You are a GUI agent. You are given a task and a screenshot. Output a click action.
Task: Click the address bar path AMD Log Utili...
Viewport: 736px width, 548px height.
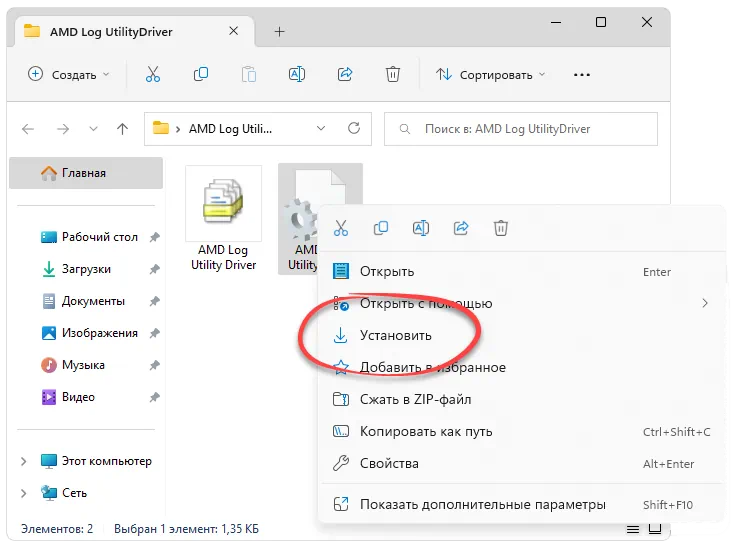pos(230,129)
